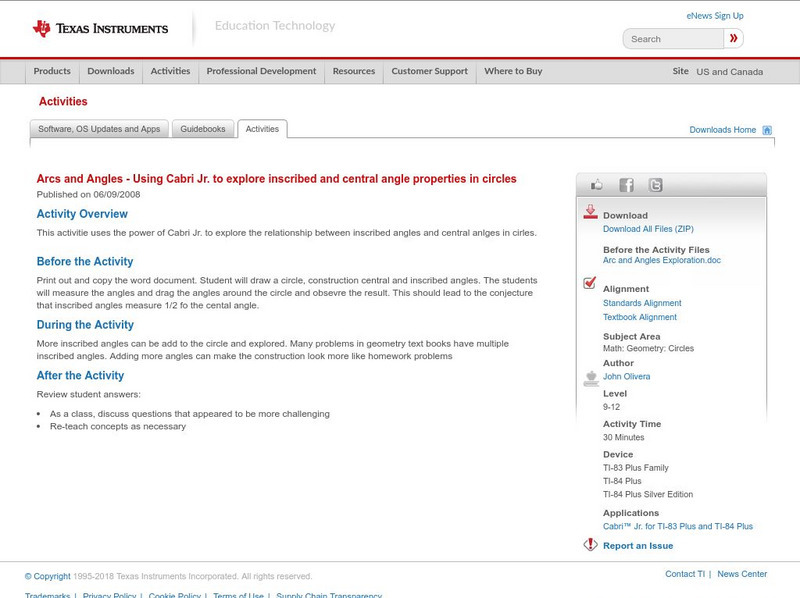Click the Published on 06/09/2008 text
The width and height of the screenshot is (800, 598).
coord(88,194)
